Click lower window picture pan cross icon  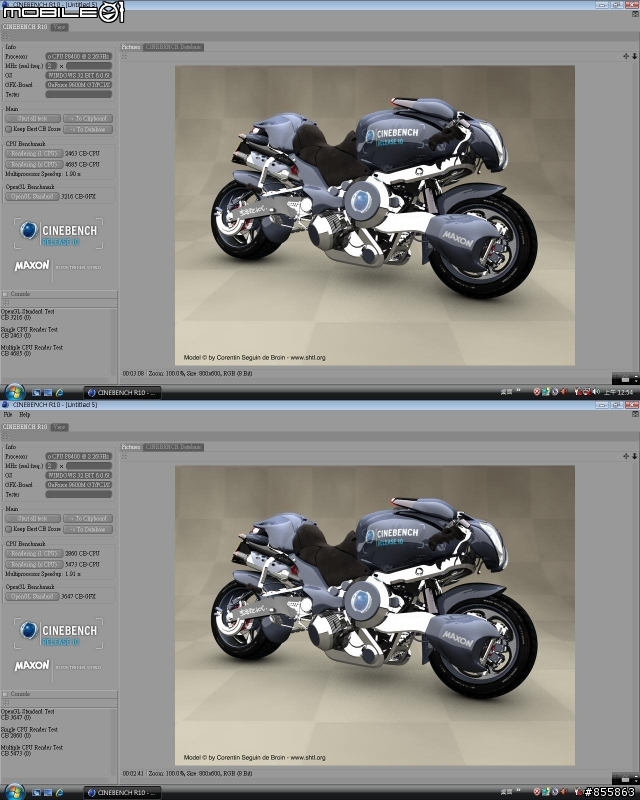(626, 456)
